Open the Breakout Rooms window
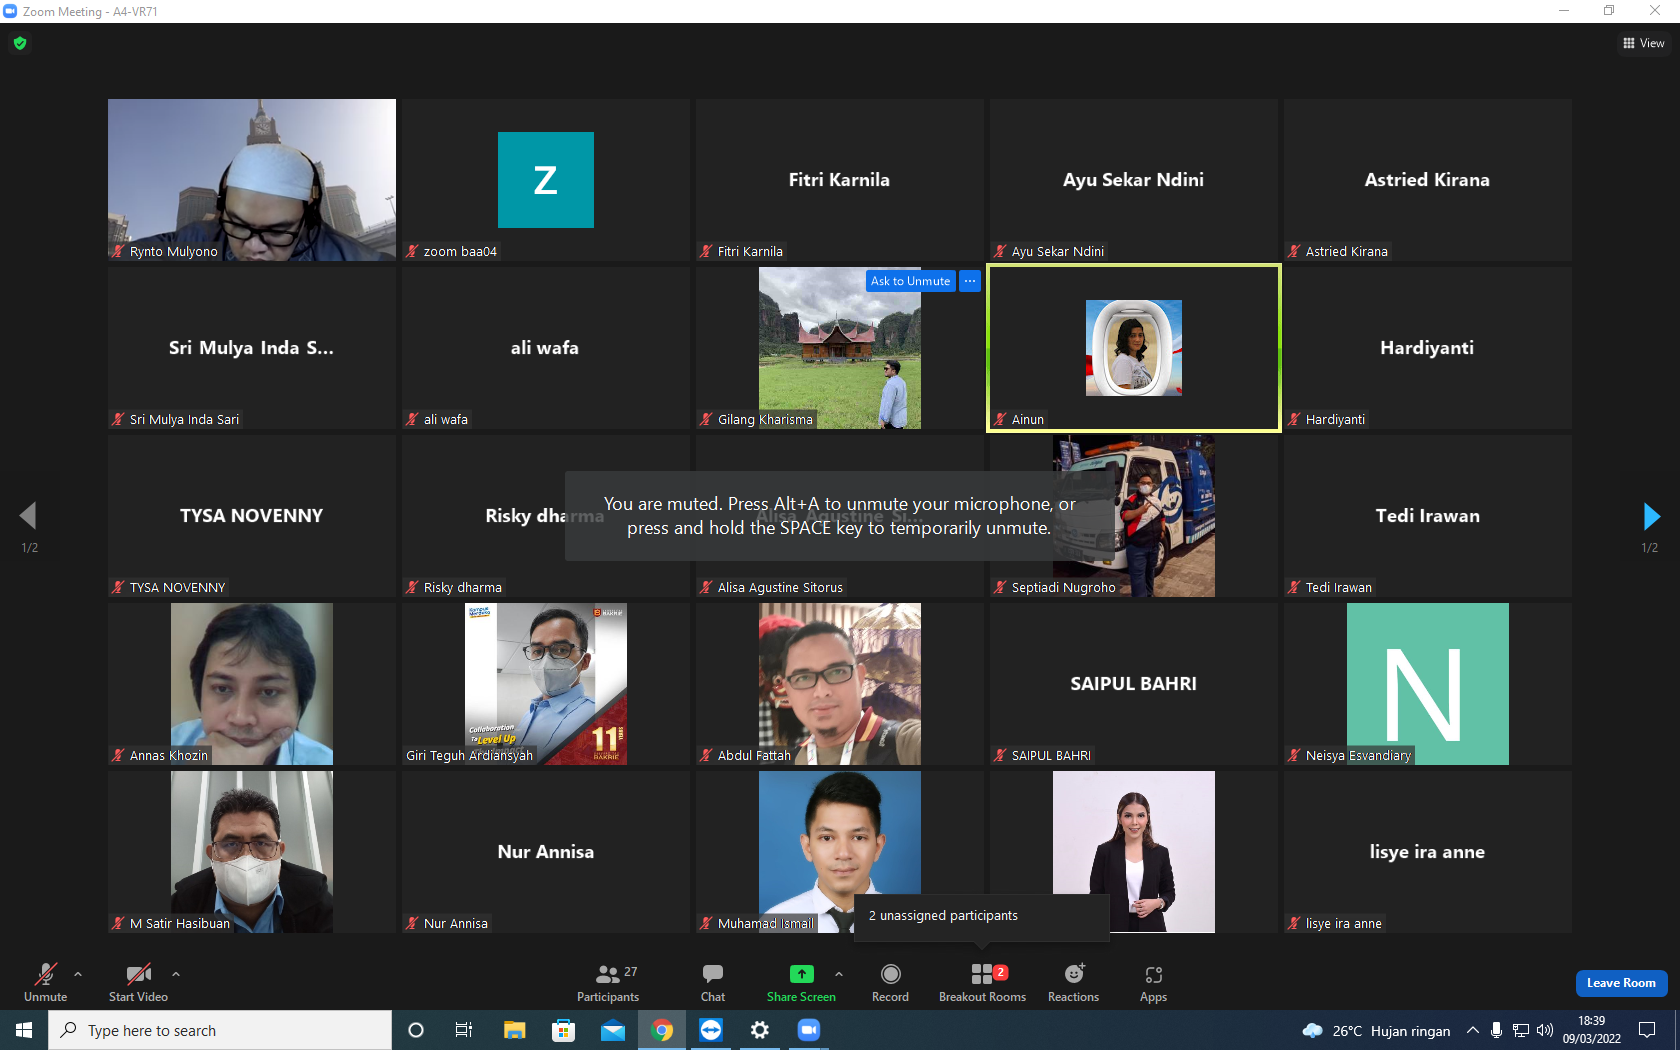The image size is (1680, 1050). [982, 983]
